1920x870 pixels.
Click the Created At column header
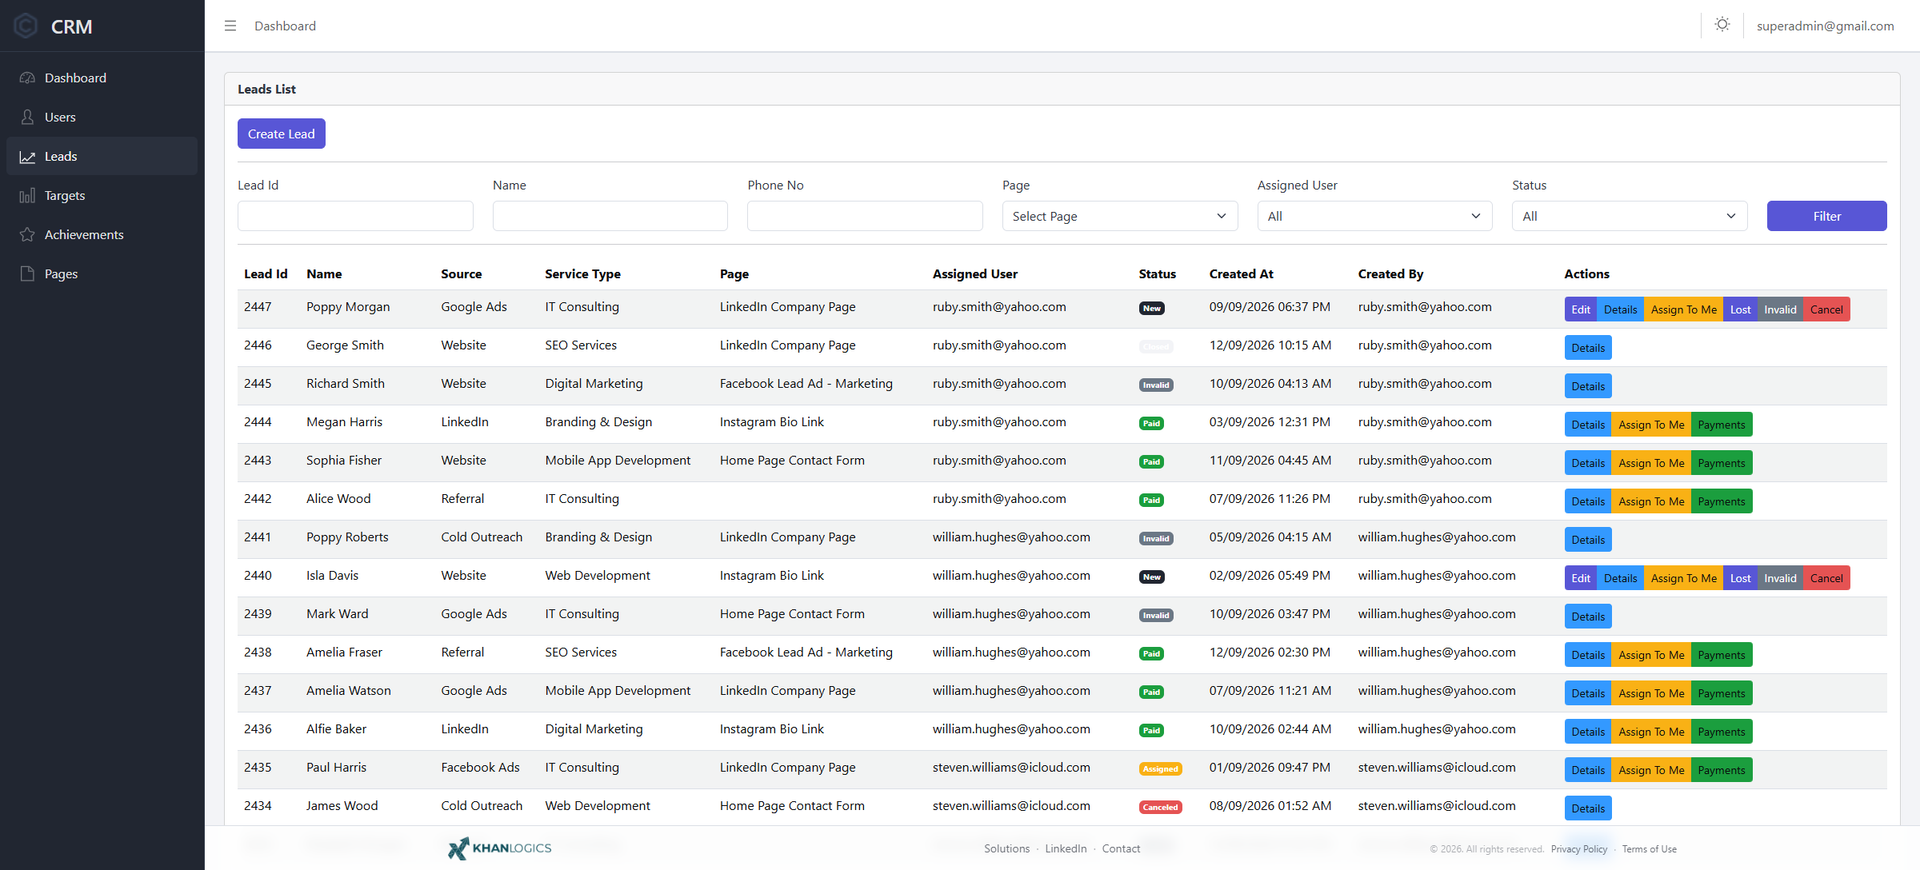coord(1241,274)
